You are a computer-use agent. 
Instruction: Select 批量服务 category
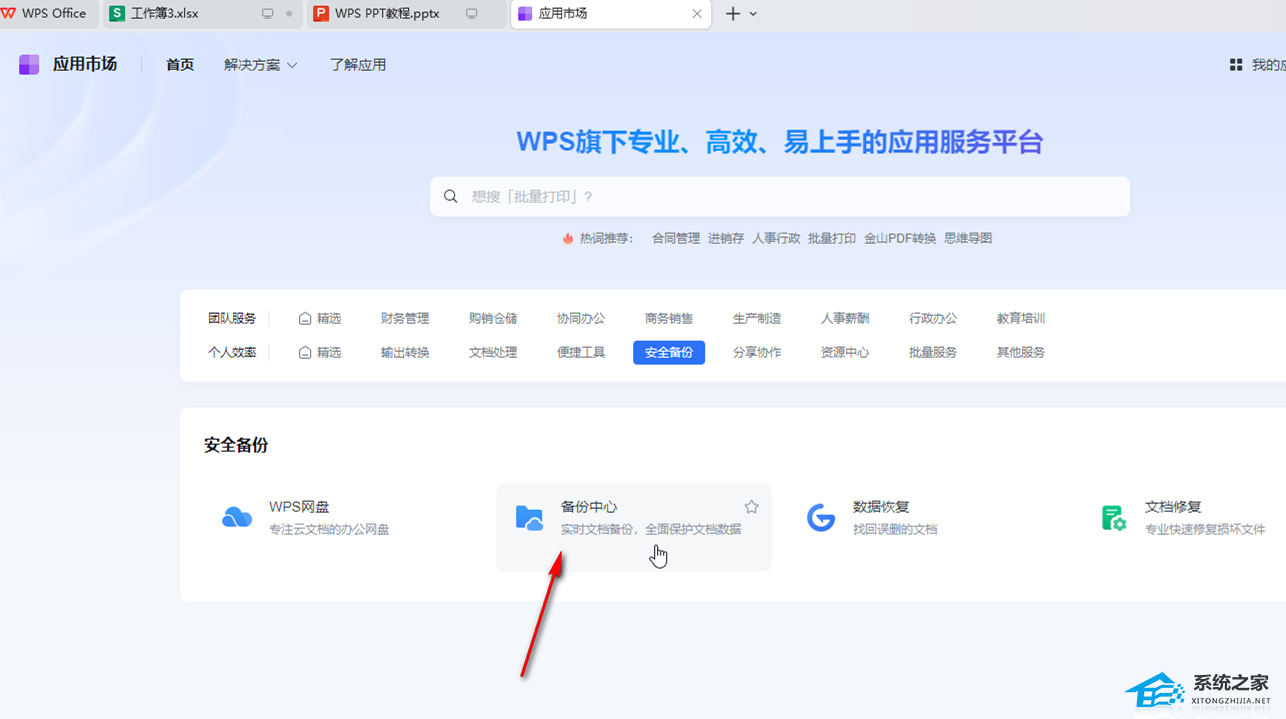click(x=933, y=353)
